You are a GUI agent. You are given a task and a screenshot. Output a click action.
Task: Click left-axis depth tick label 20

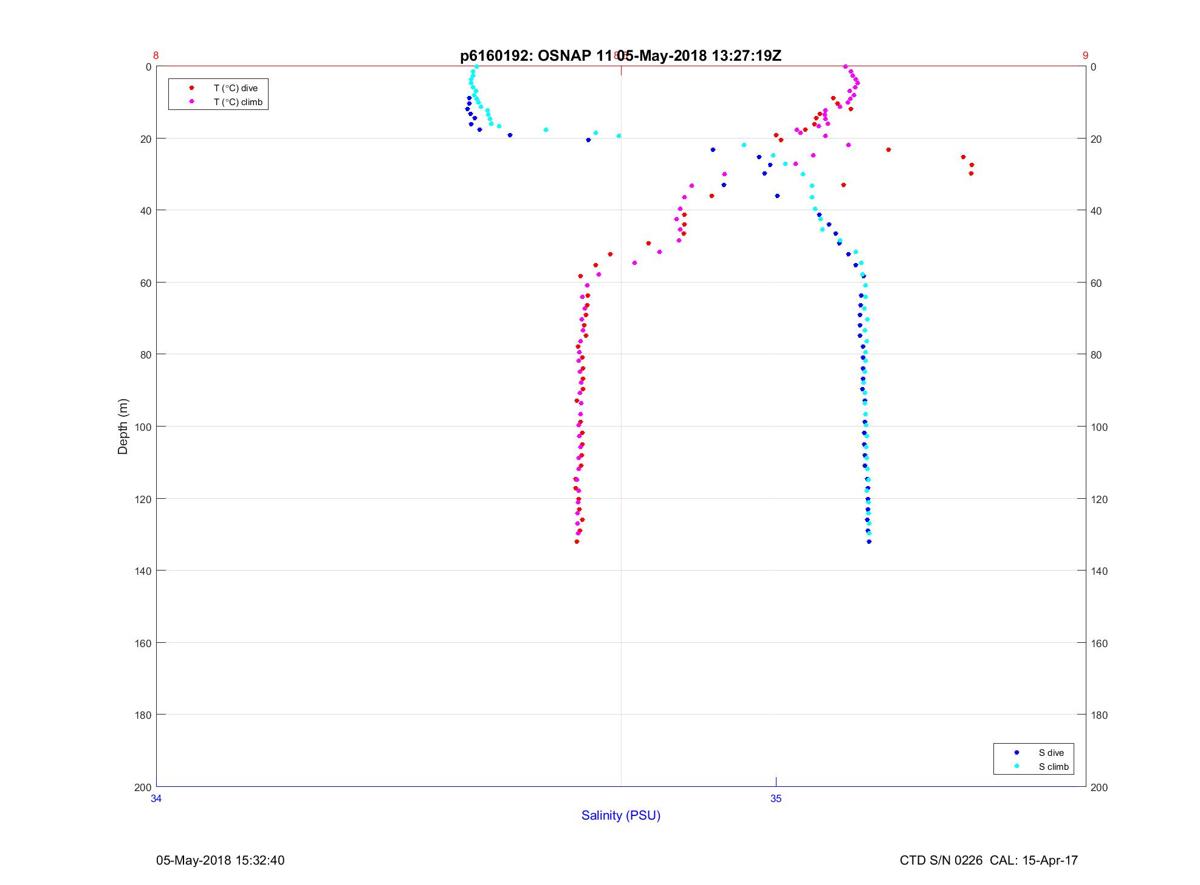(145, 139)
